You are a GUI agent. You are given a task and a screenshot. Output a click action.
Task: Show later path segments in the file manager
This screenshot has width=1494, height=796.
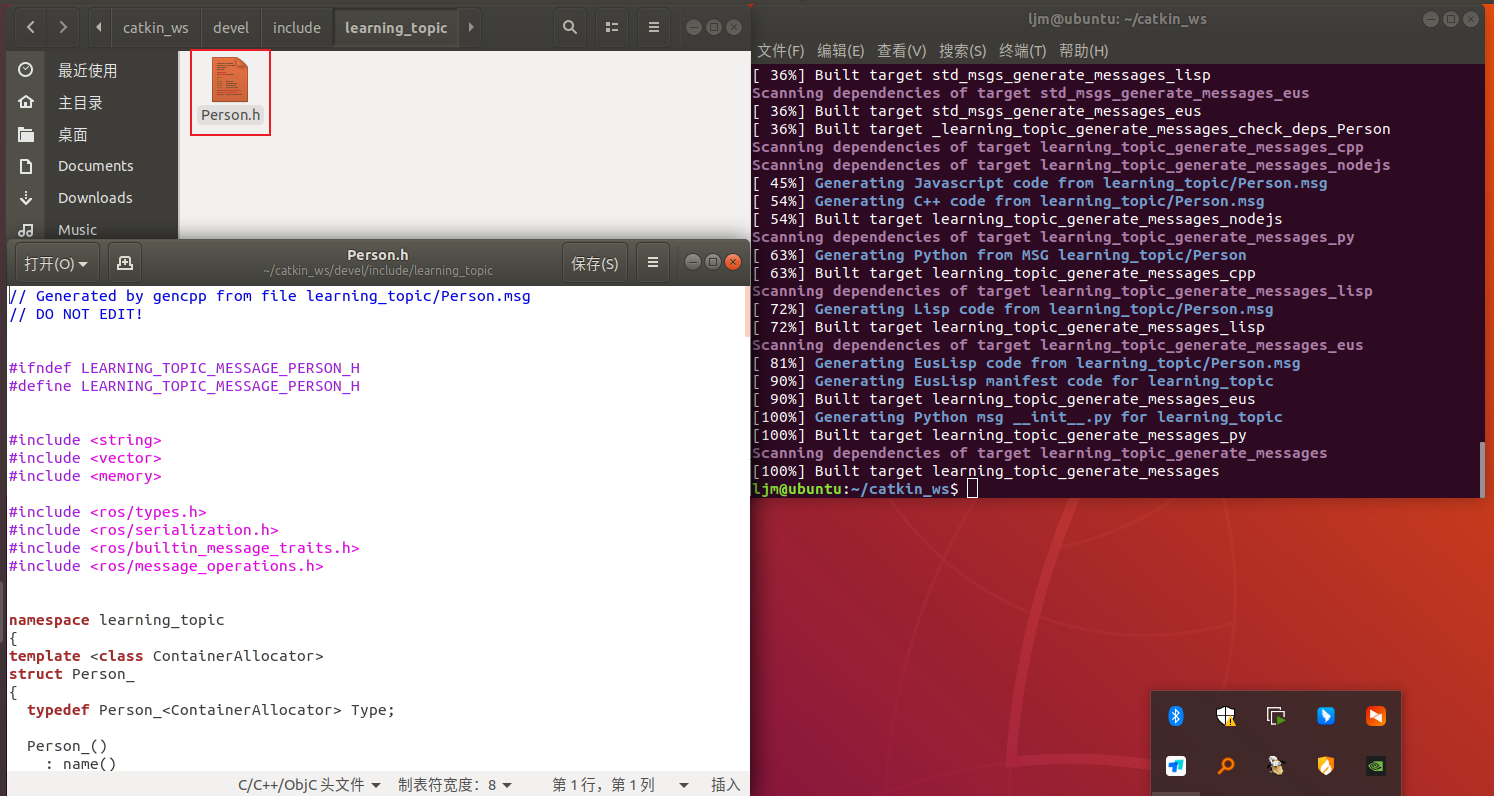[470, 27]
